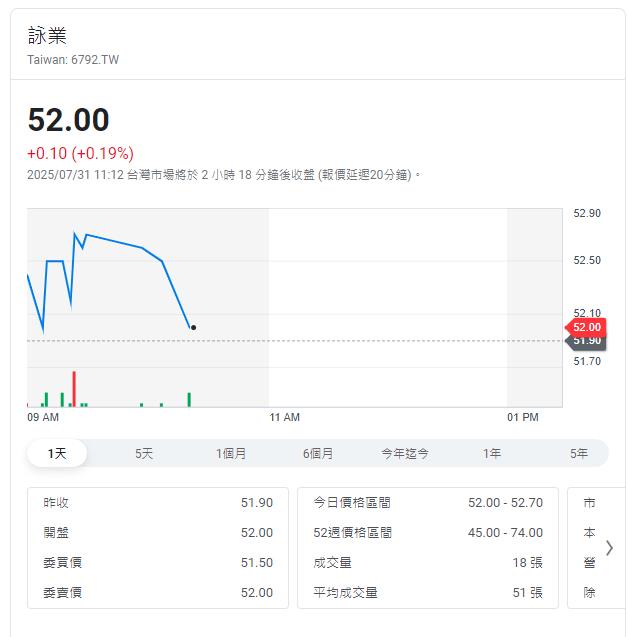The width and height of the screenshot is (629, 637).
Task: Click the 今日價格區間 52.00 - 52.70 row
Action: [x=428, y=503]
